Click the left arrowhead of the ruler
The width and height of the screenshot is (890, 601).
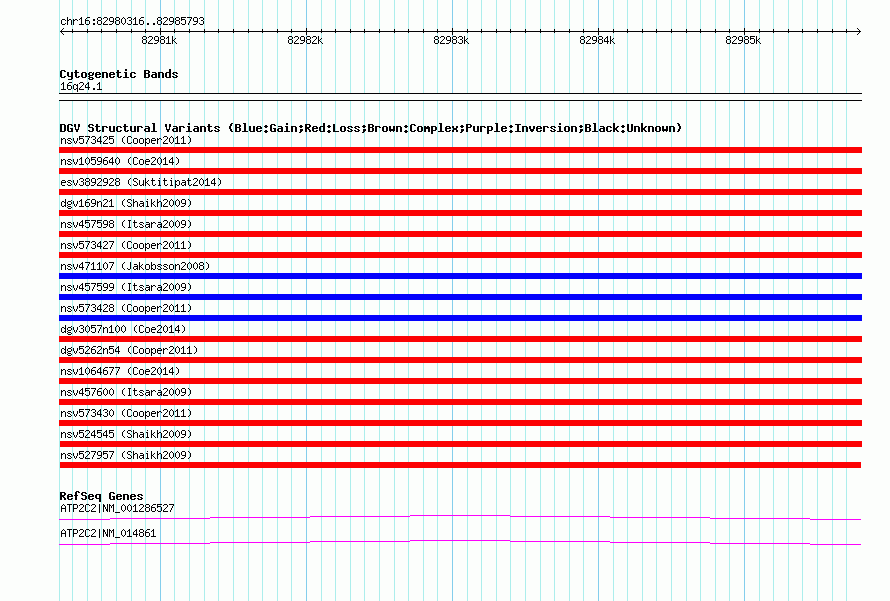pyautogui.click(x=62, y=32)
